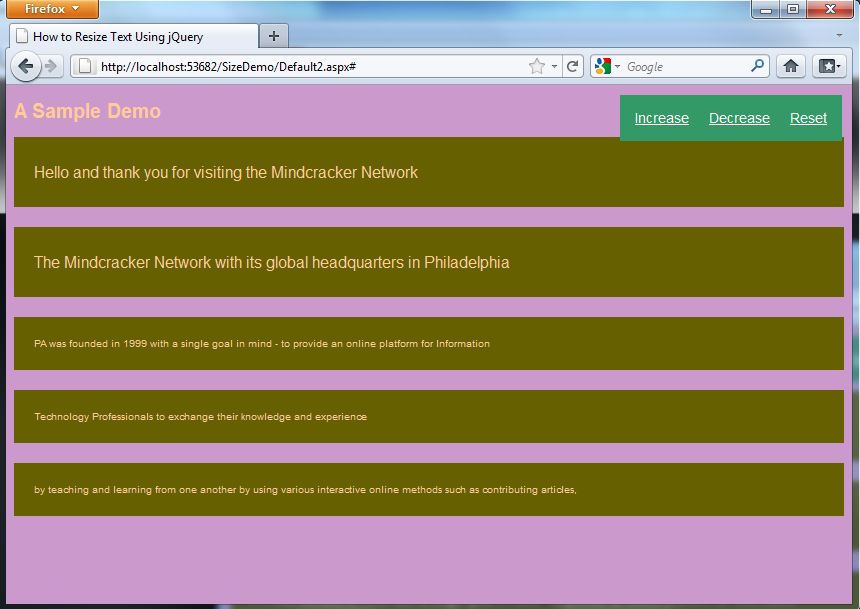Open a new tab with plus button
The width and height of the screenshot is (860, 609).
click(x=274, y=36)
